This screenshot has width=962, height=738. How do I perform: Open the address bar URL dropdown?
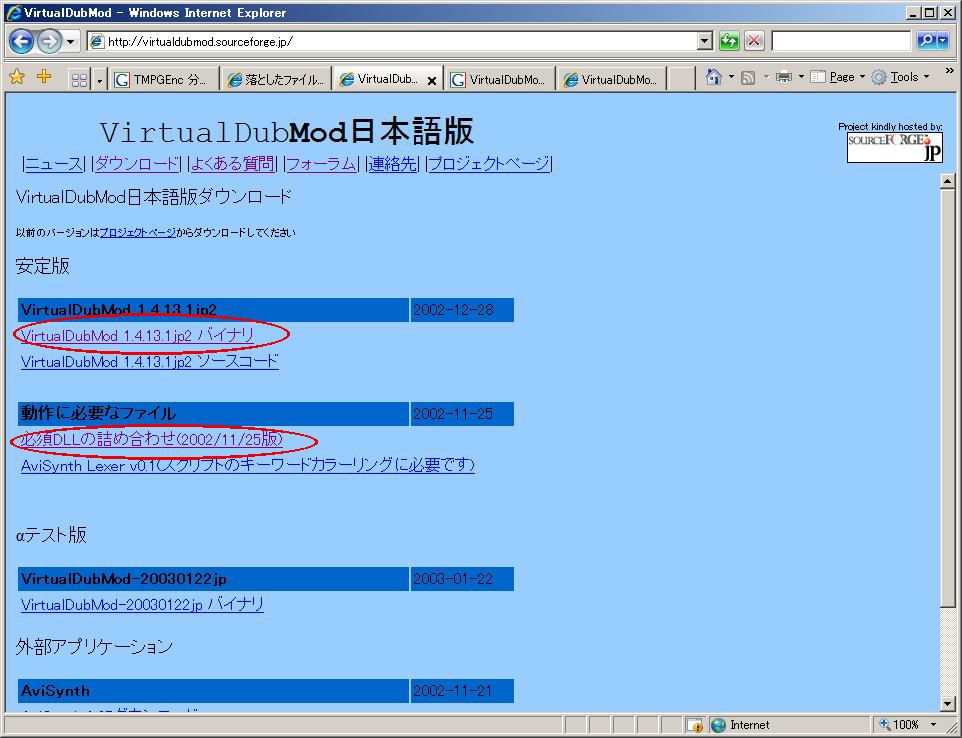[705, 41]
